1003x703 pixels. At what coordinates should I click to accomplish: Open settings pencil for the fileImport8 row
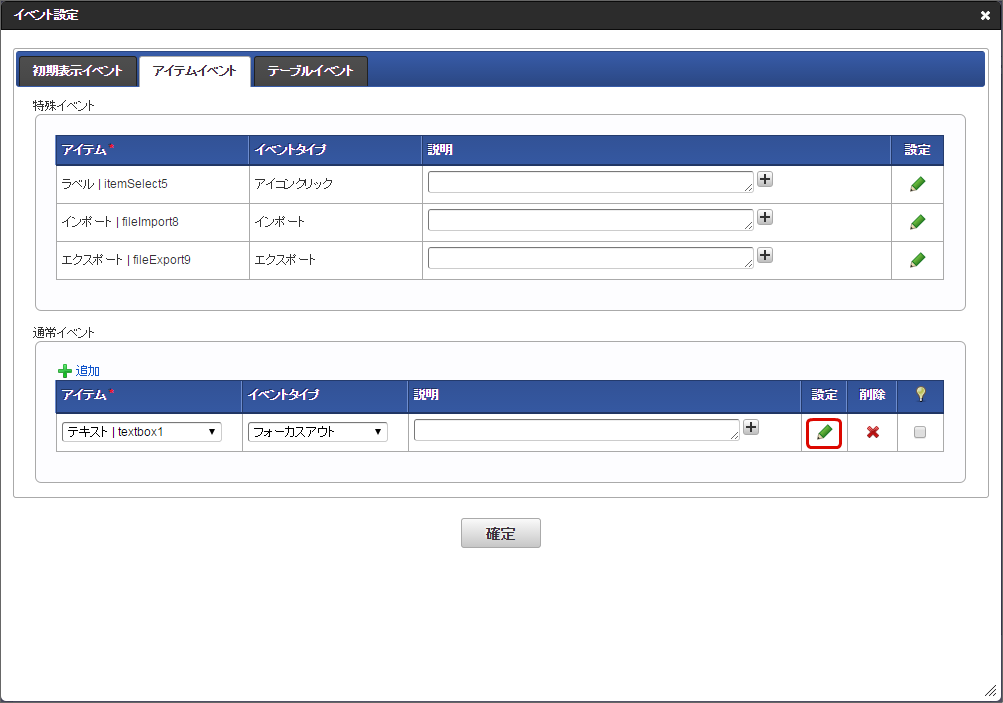917,222
